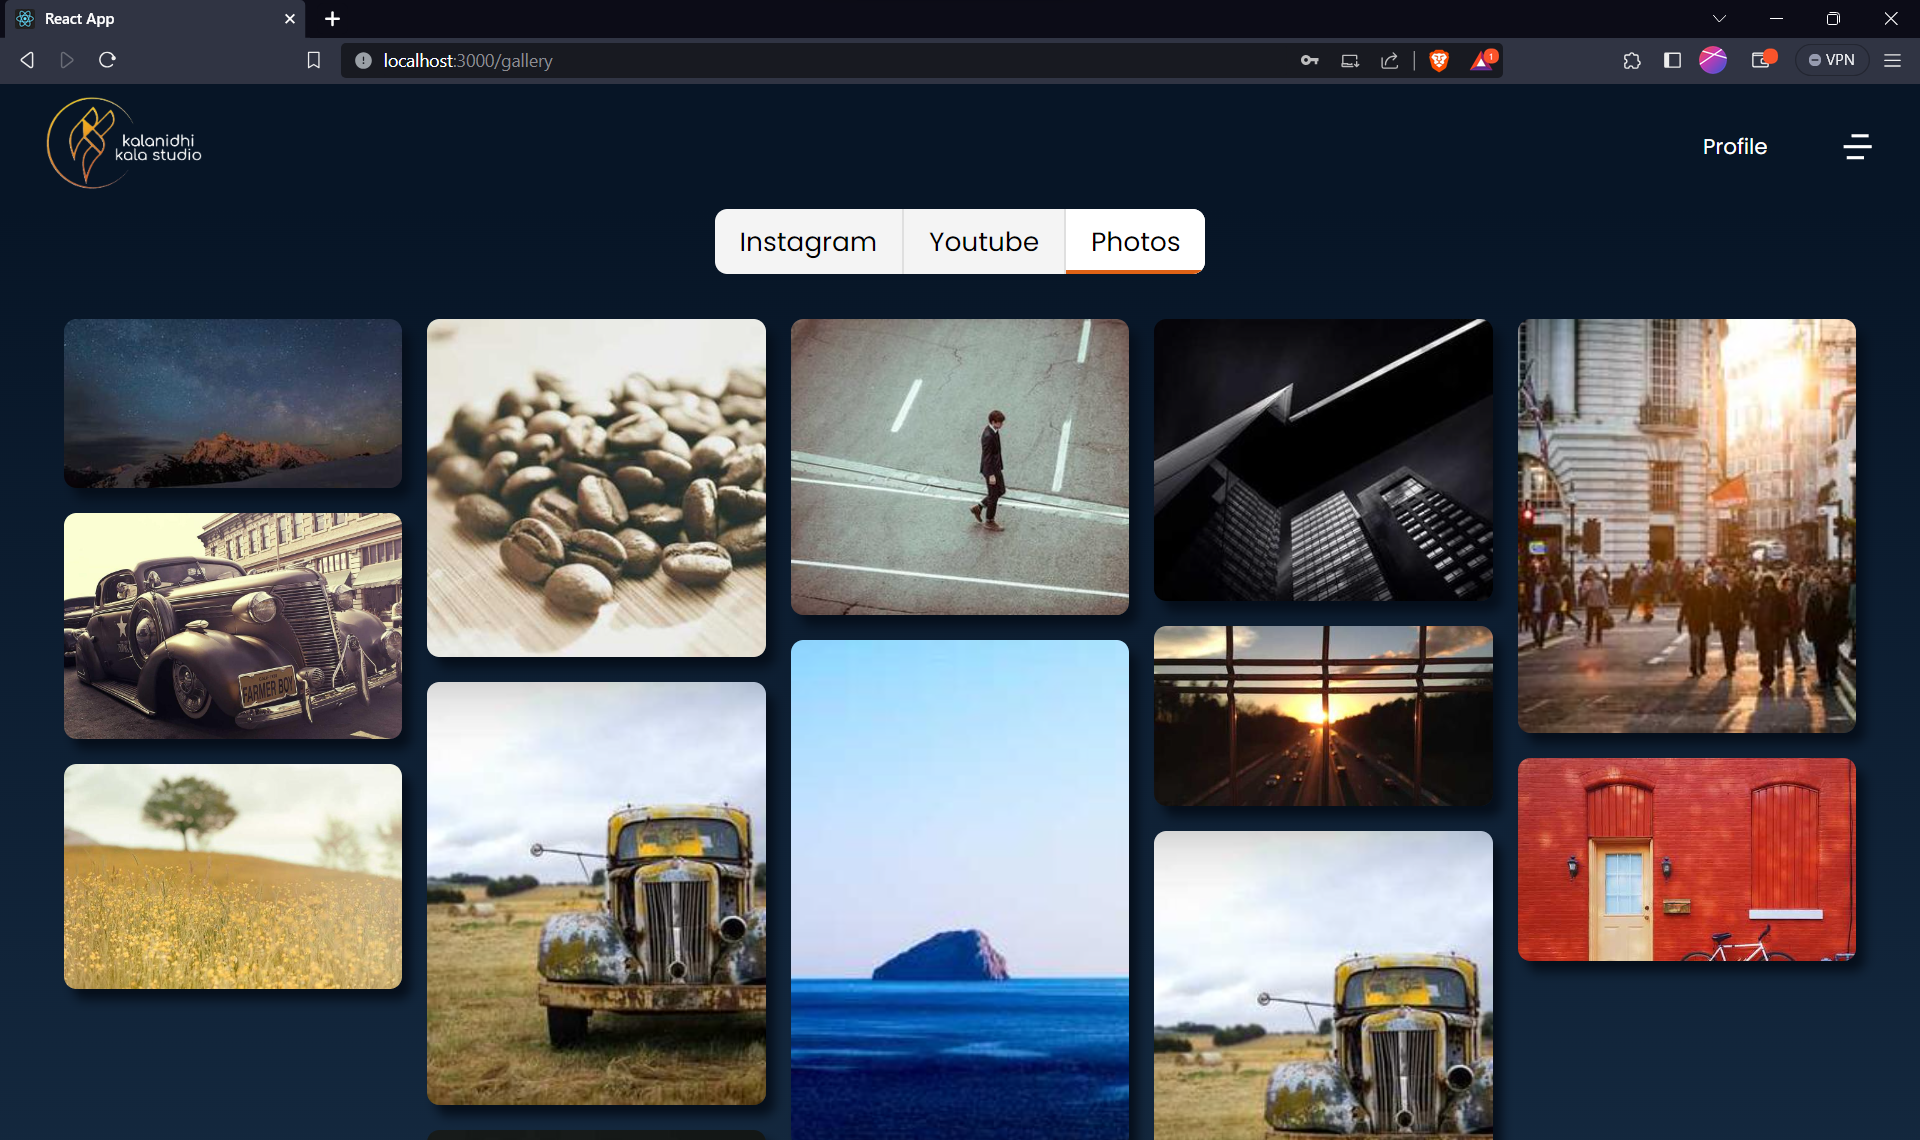Screen dimensions: 1920x1140
Task: Click the Brave Shields lion icon
Action: 1439,61
